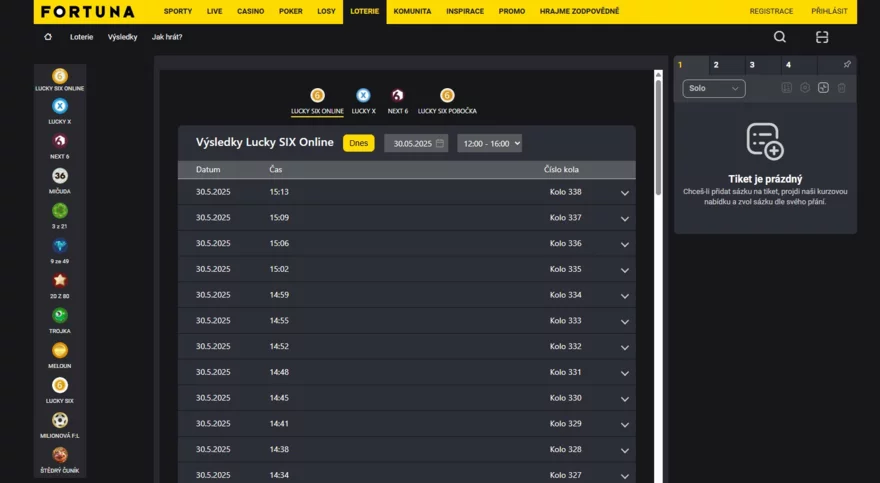Switch to Next 6 results tab
This screenshot has height=483, width=880.
[398, 102]
